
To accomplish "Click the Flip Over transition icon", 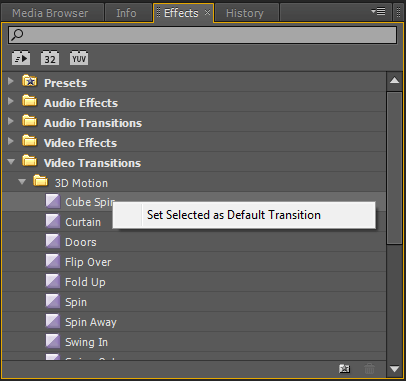I will [x=53, y=261].
